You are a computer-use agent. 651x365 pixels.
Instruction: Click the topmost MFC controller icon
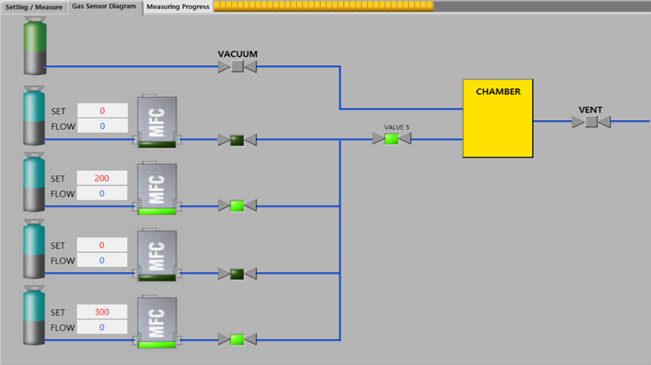tap(157, 121)
